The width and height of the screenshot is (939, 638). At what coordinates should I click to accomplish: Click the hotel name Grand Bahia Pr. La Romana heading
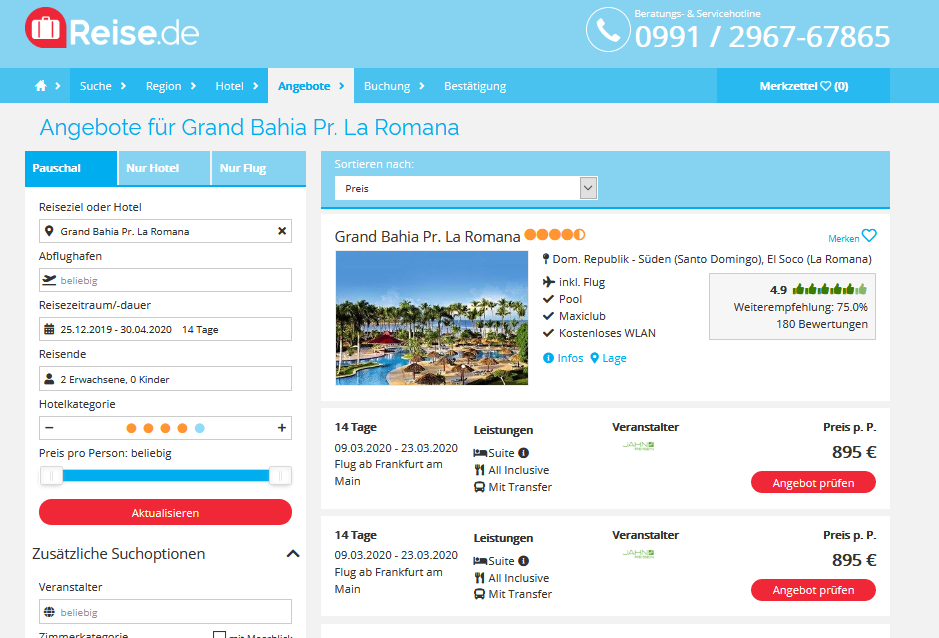tap(427, 237)
